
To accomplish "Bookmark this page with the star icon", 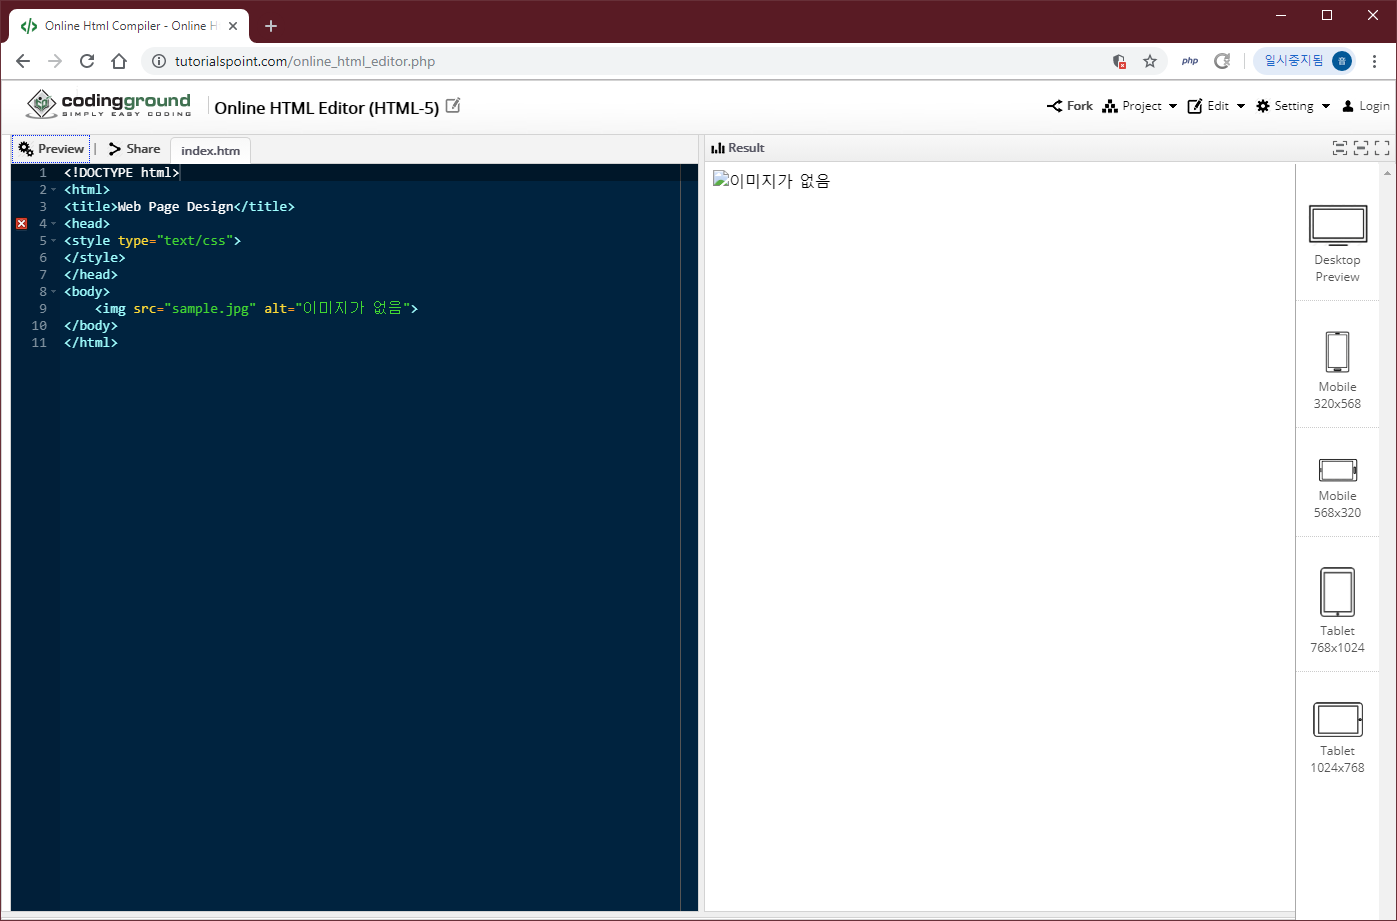I will coord(1150,61).
